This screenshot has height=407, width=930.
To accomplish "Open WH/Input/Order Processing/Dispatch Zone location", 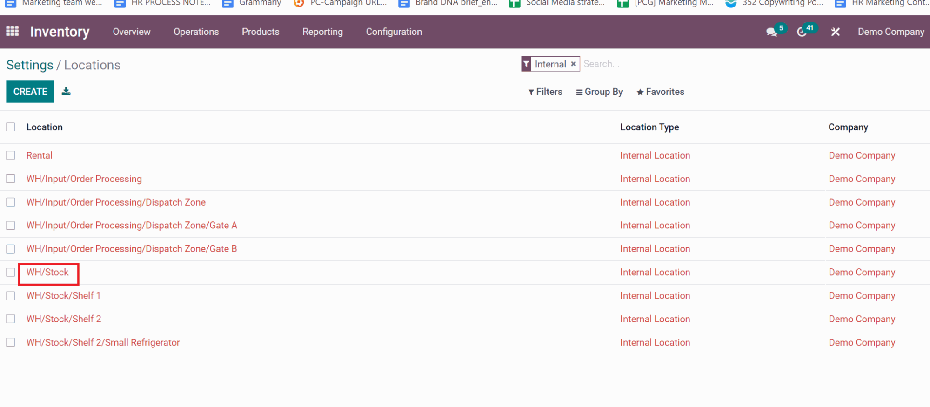I will pyautogui.click(x=116, y=202).
